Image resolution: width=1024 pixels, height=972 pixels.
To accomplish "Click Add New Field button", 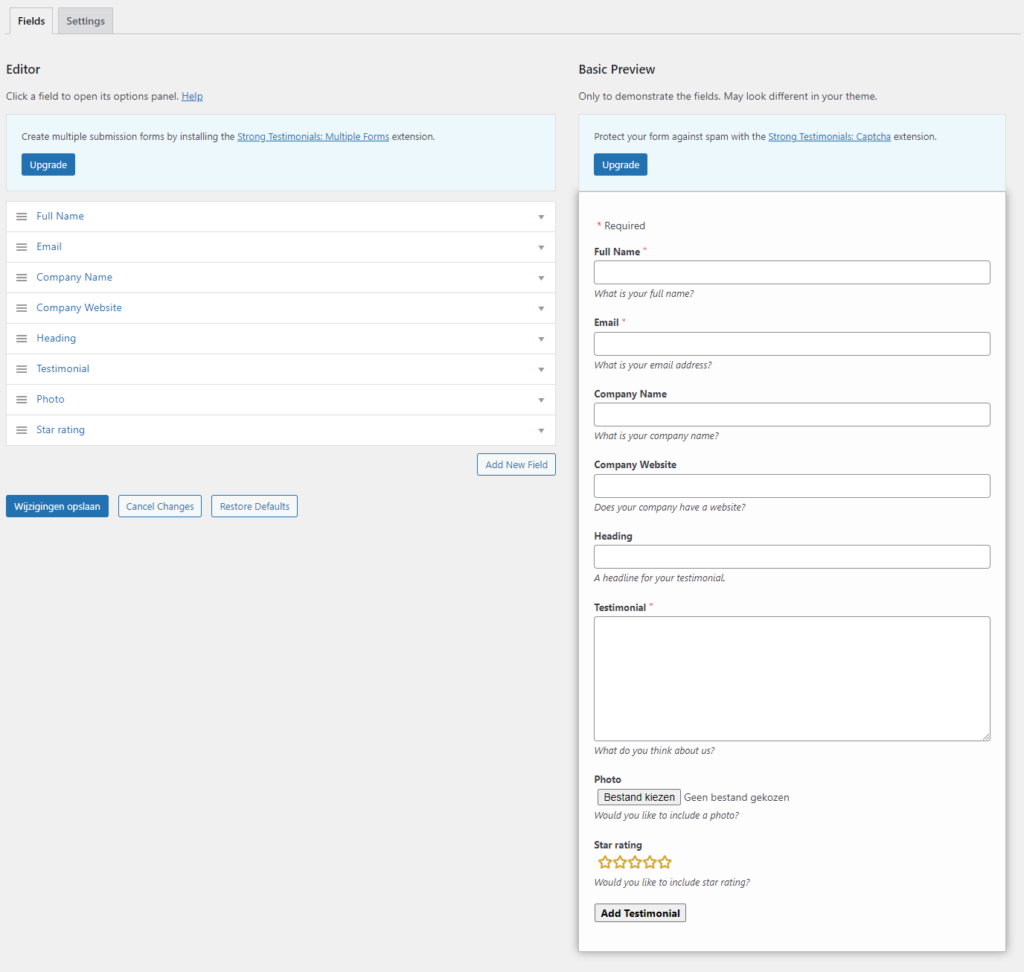I will click(x=516, y=464).
